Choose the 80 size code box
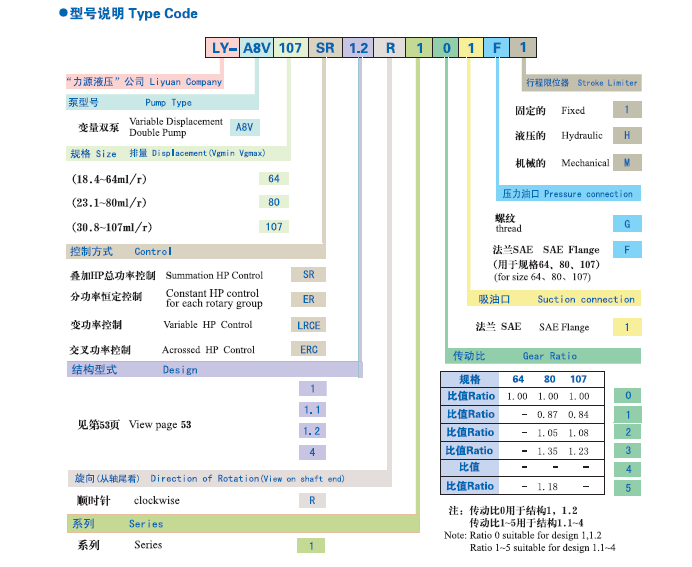Screen dimensions: 692x567 tap(273, 202)
